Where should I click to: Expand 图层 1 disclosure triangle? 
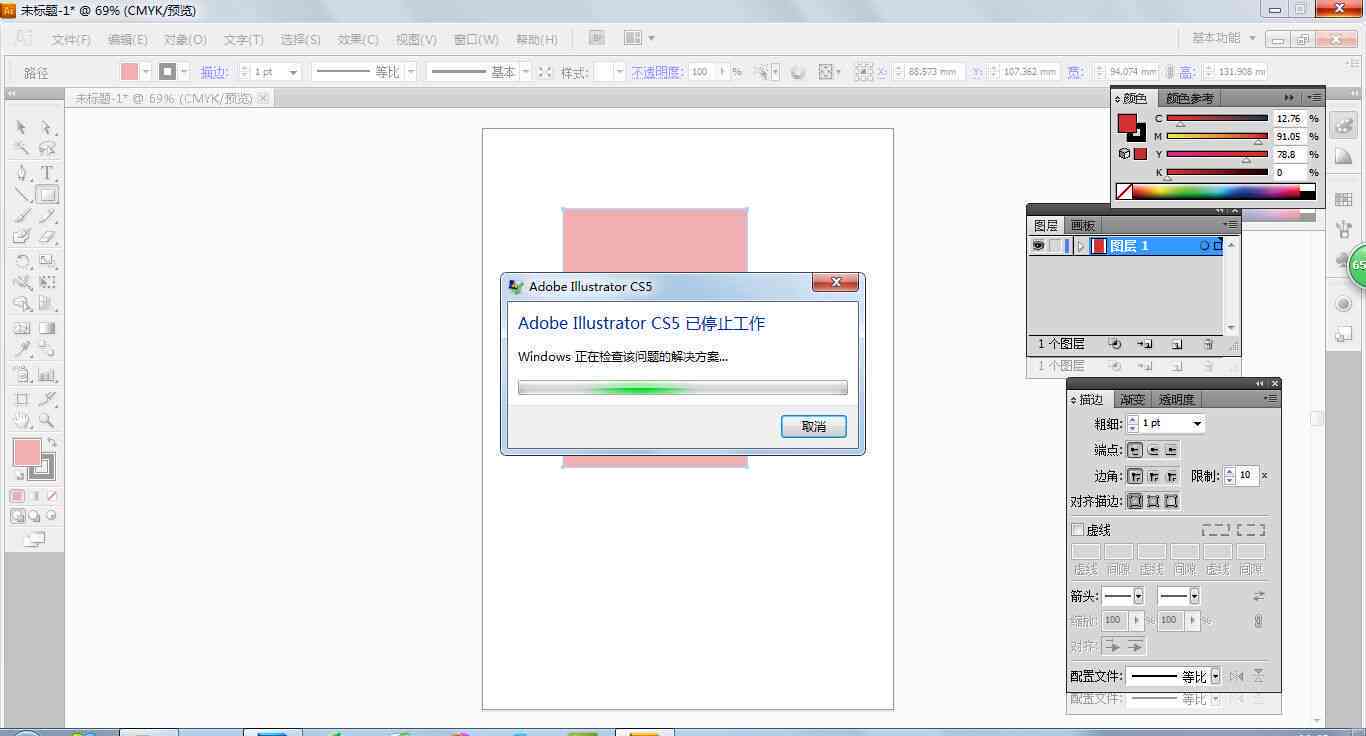tap(1081, 246)
